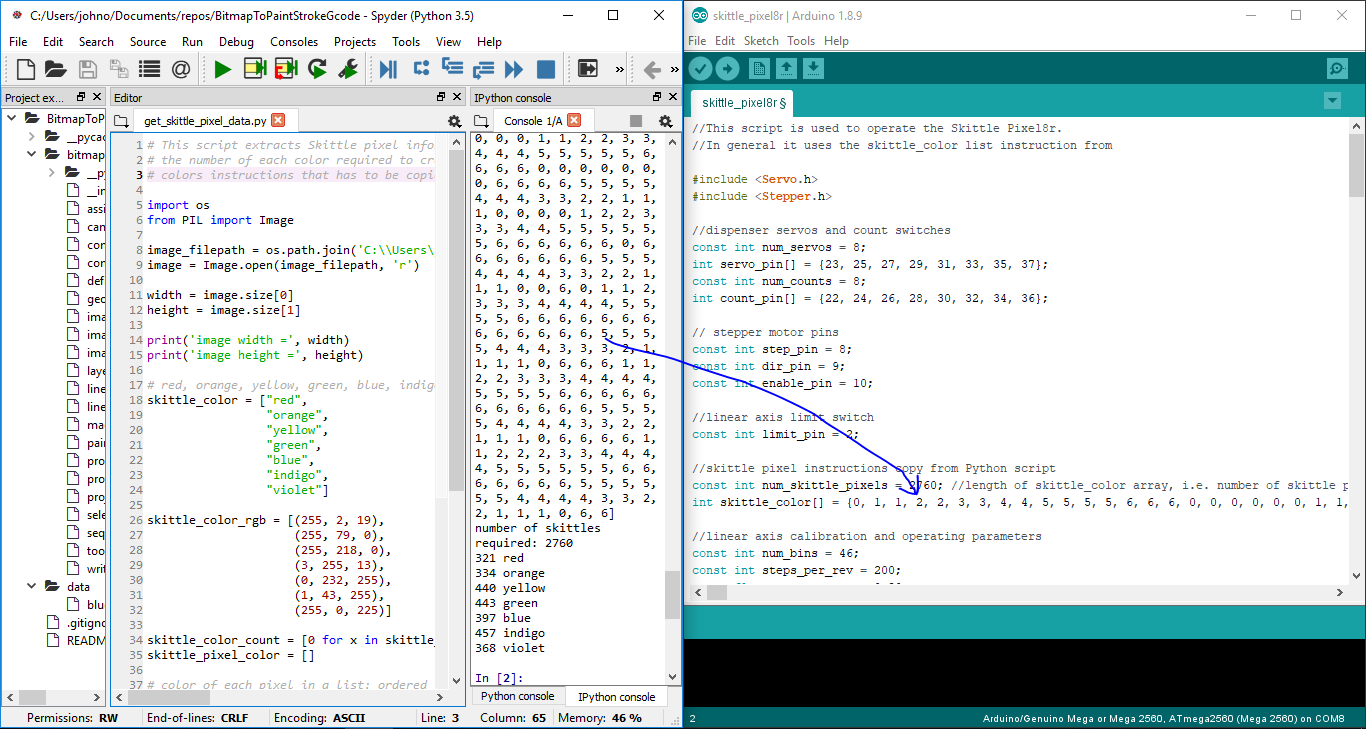
Task: Click IPython console vertical scrollbar
Action: coord(672,595)
